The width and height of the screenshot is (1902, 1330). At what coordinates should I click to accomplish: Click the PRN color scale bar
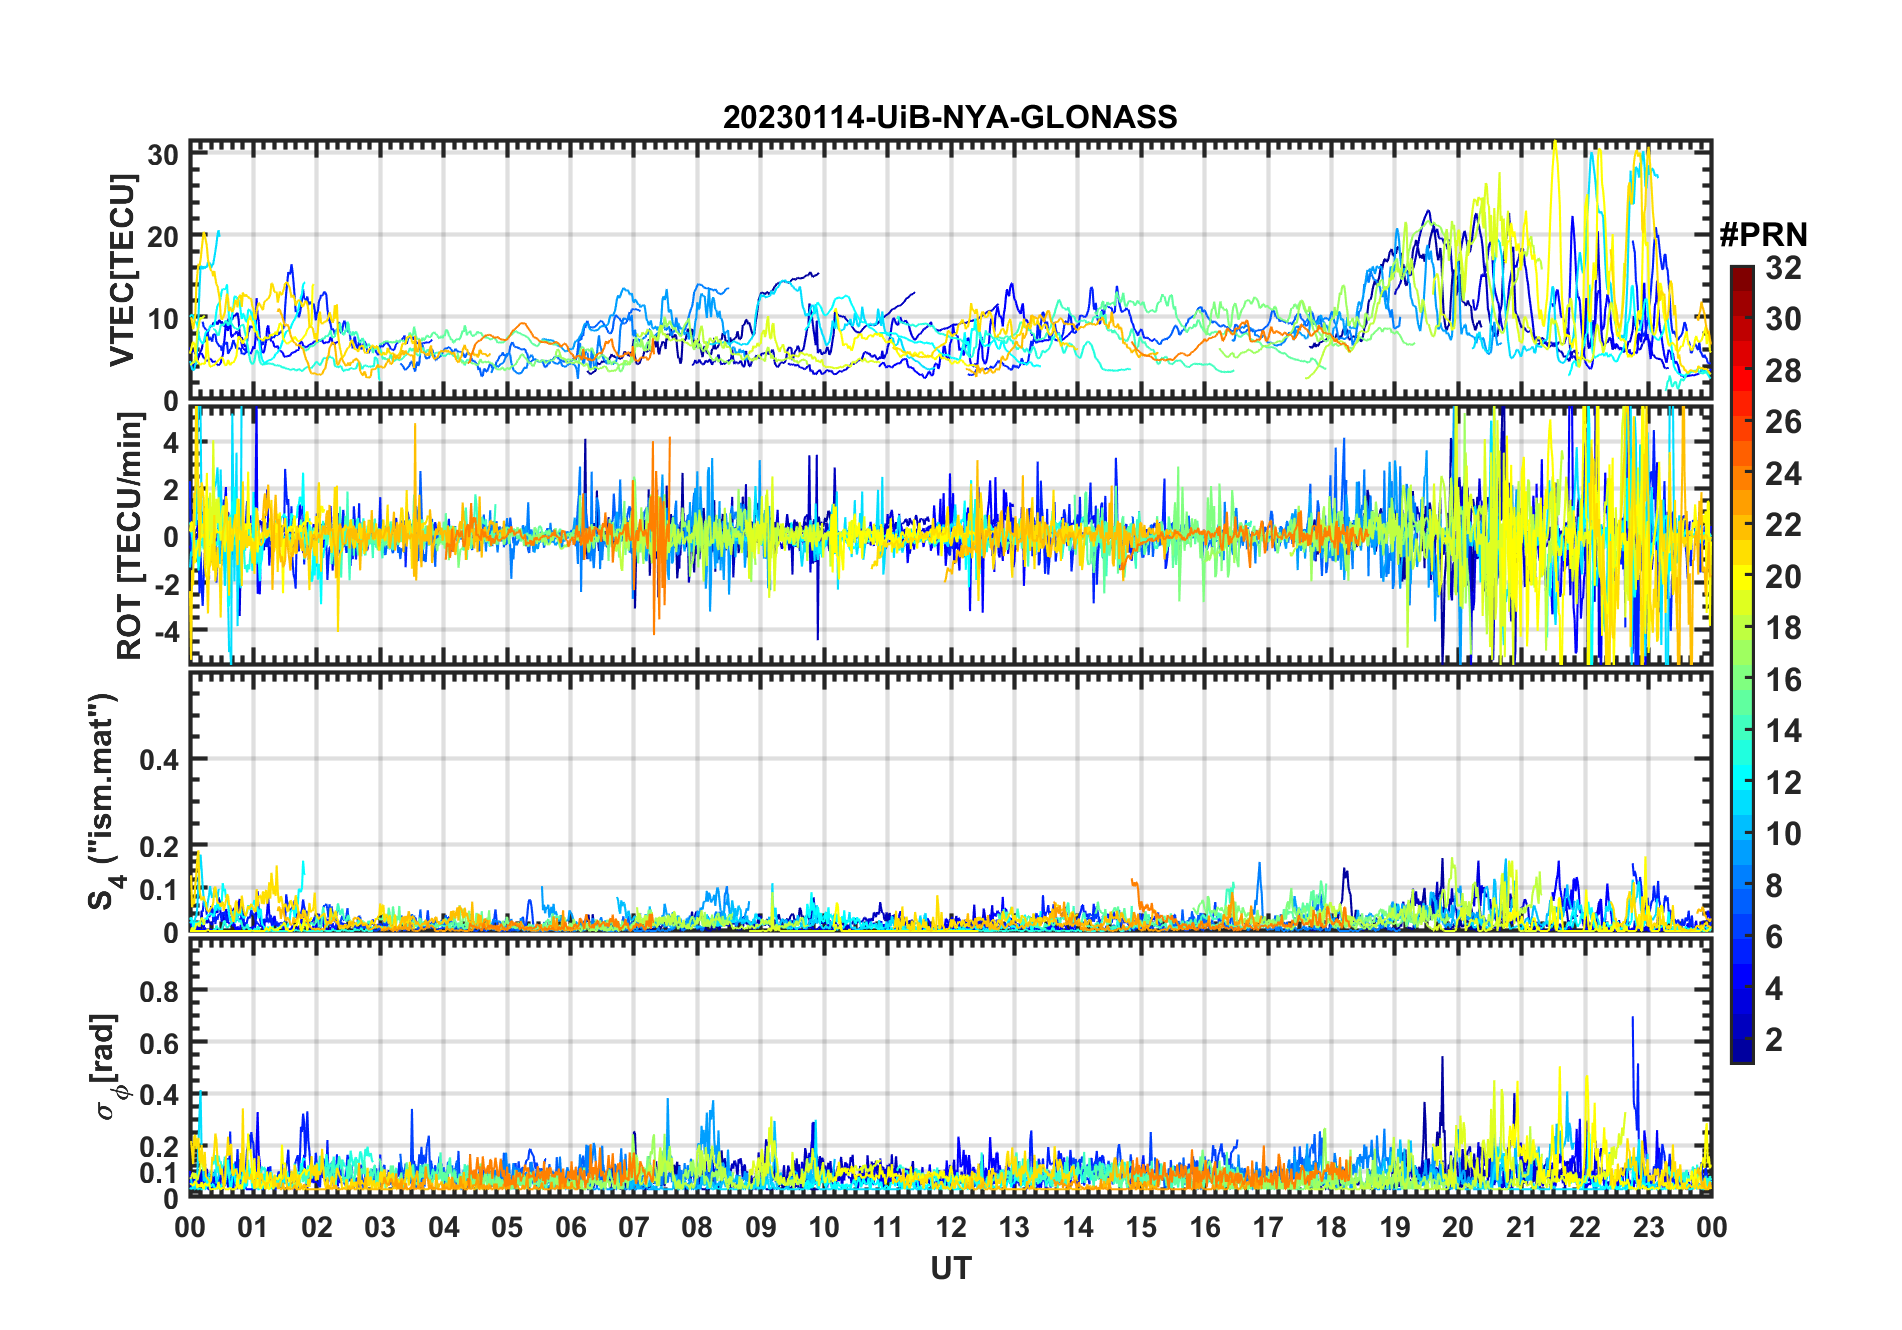[x=1742, y=664]
